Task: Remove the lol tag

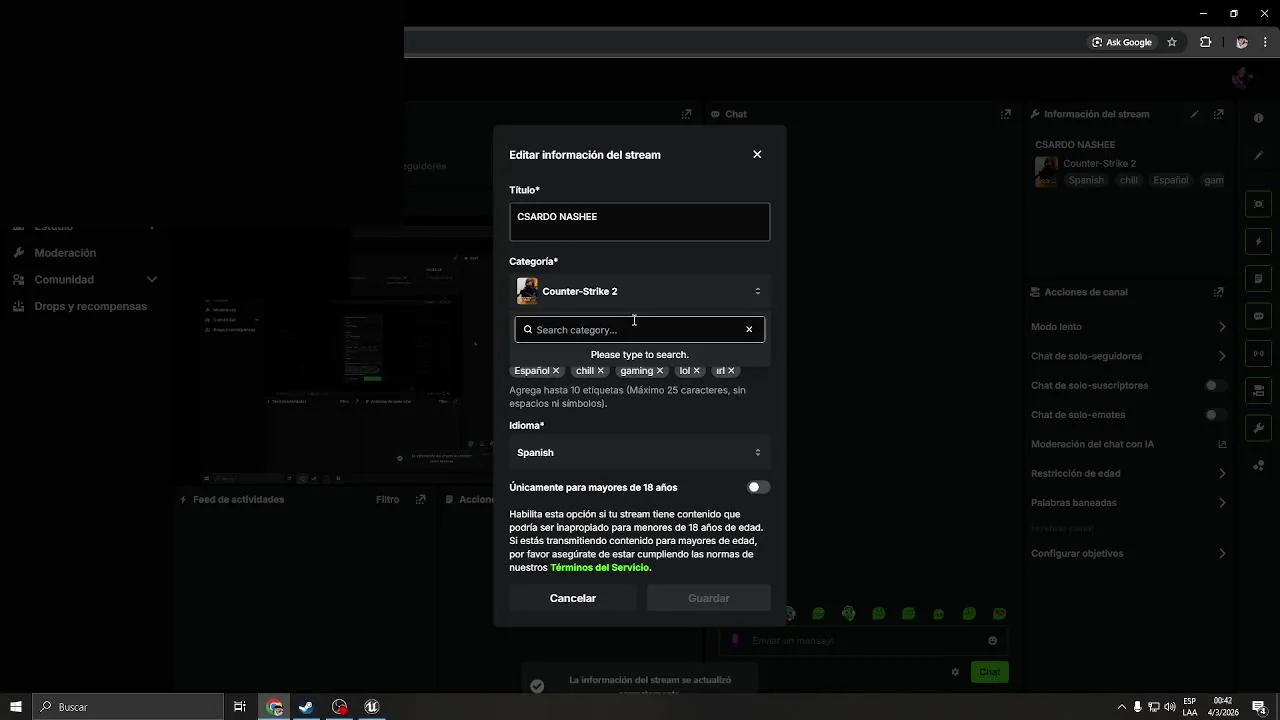Action: point(697,371)
